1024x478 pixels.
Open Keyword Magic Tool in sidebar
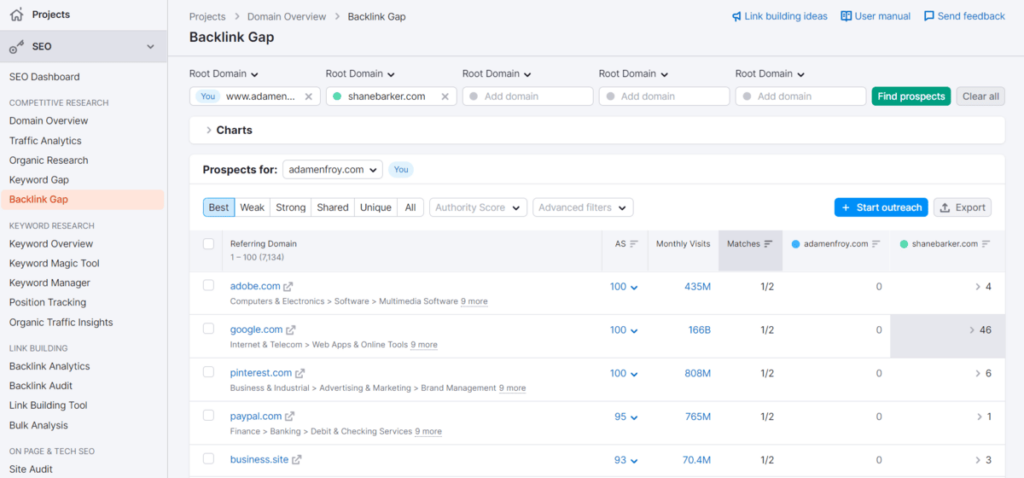(54, 263)
